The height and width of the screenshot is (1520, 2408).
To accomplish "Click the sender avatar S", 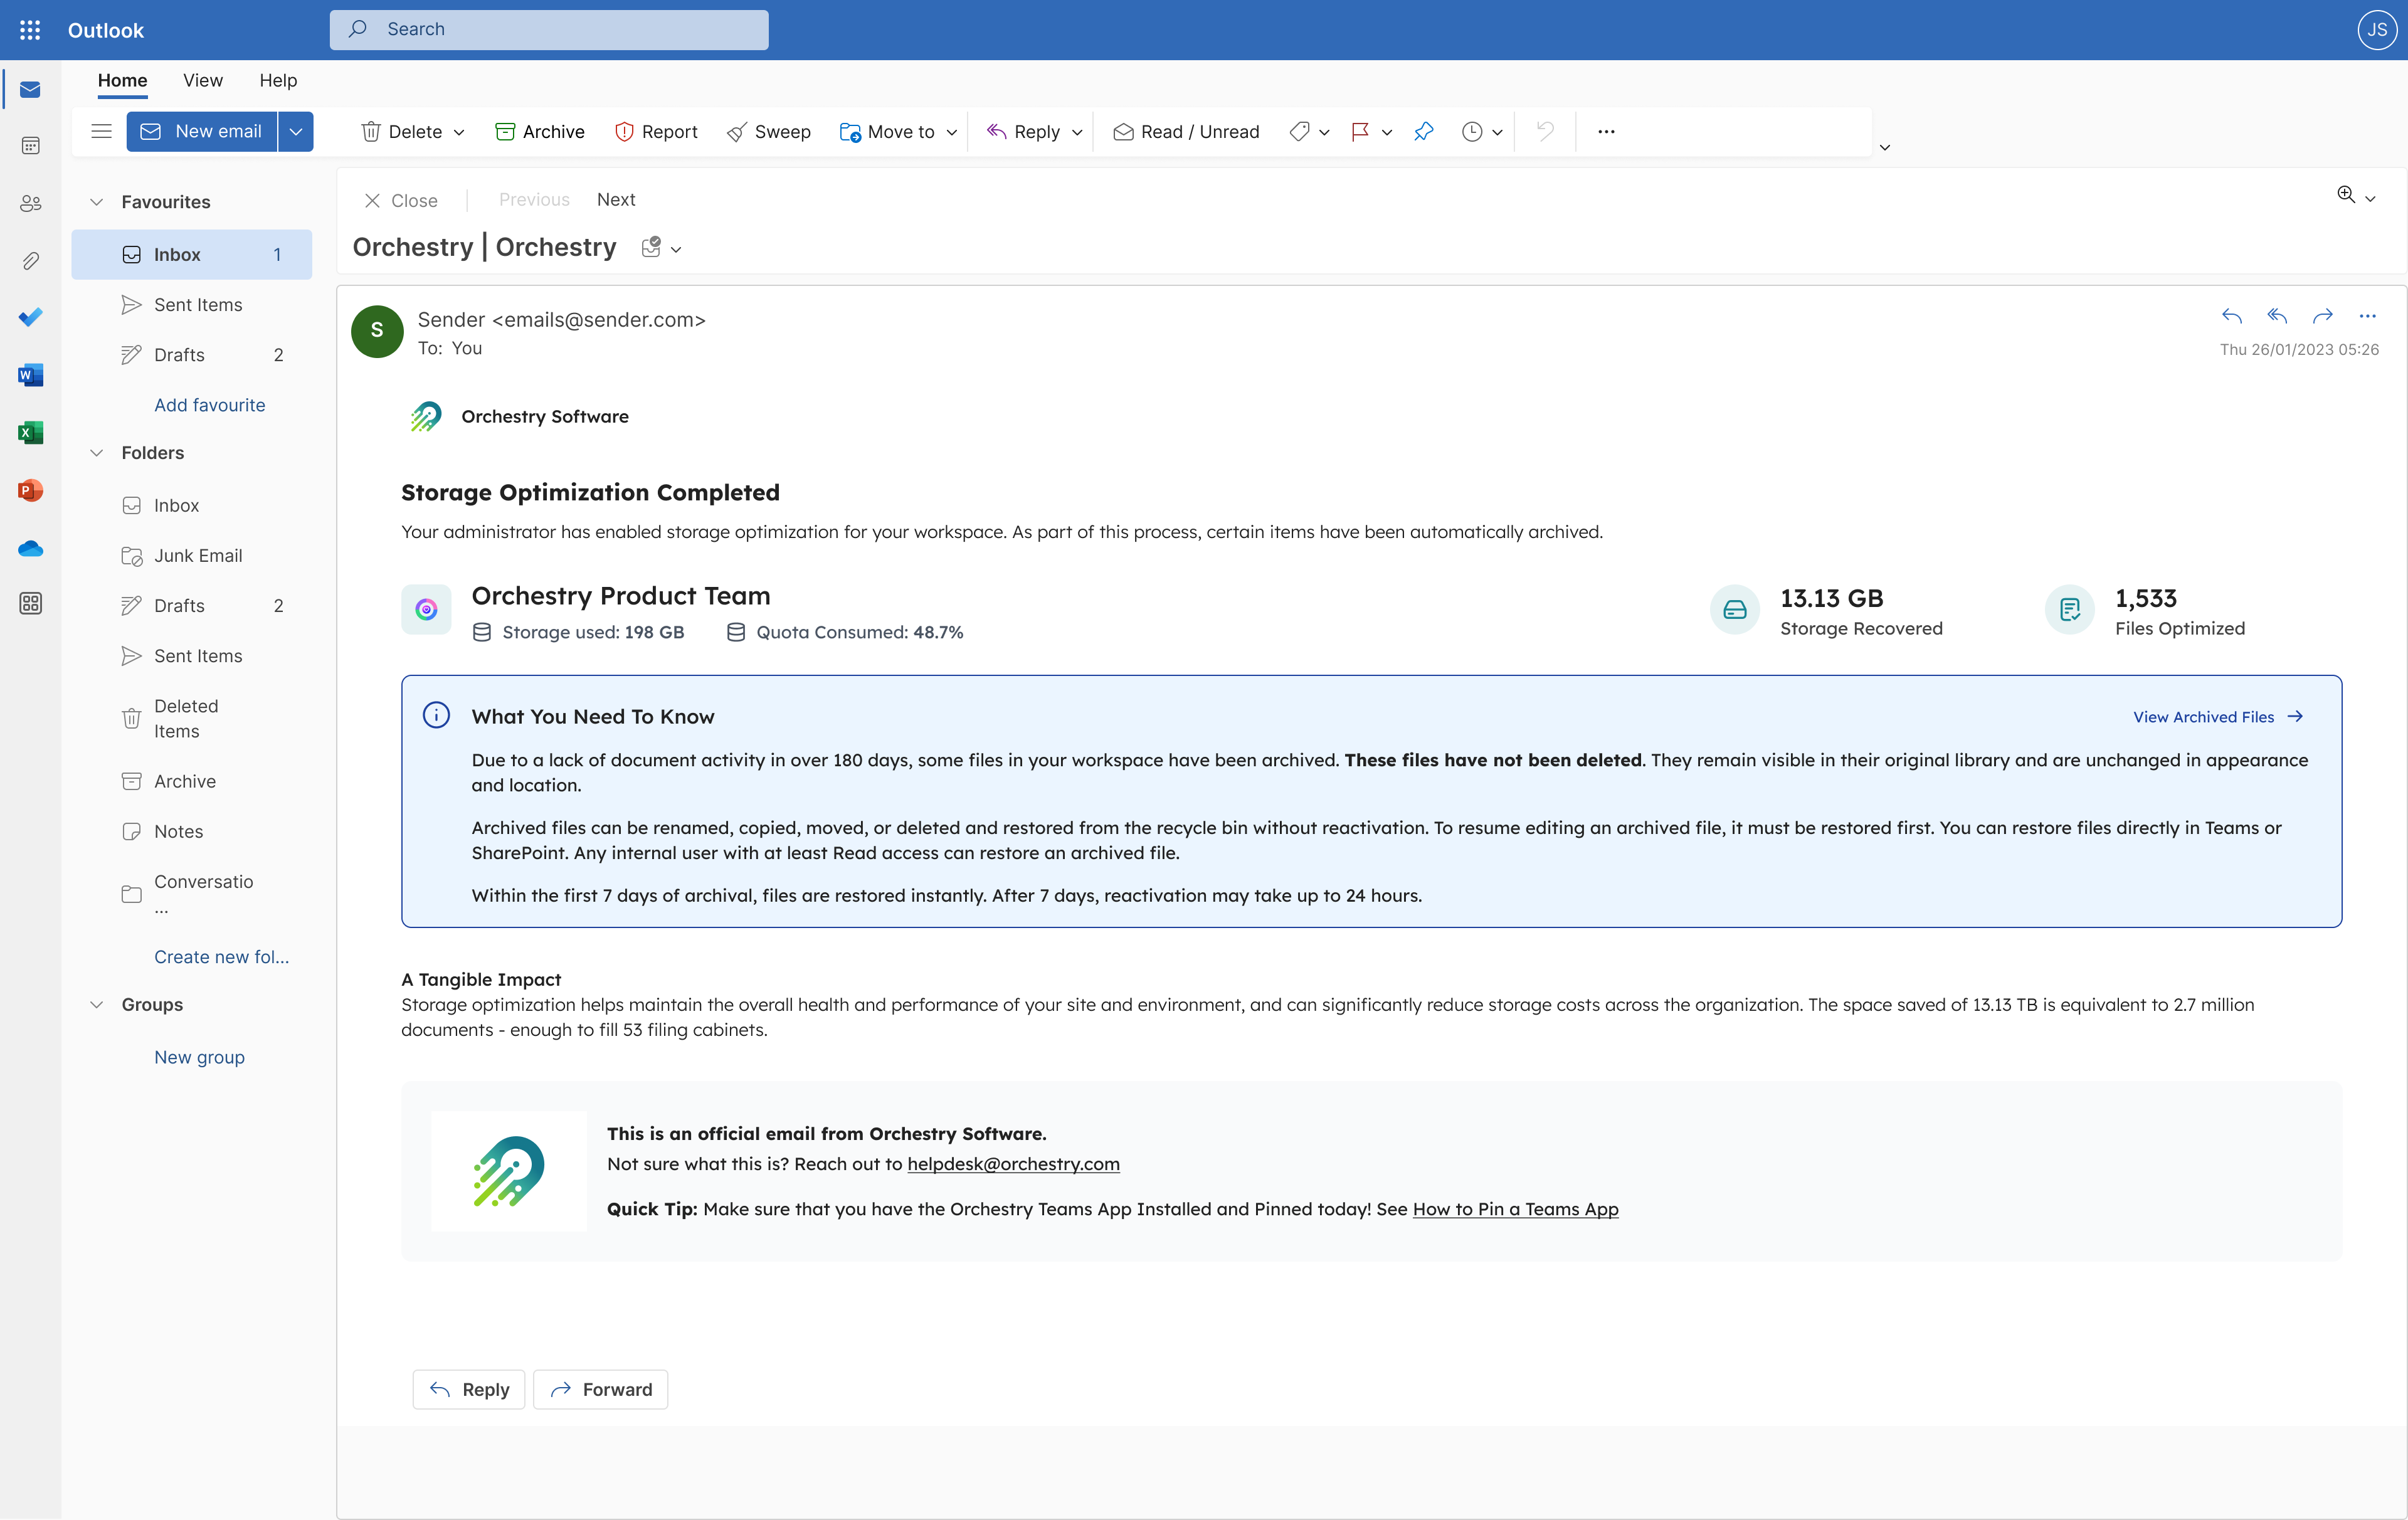I will click(x=377, y=331).
